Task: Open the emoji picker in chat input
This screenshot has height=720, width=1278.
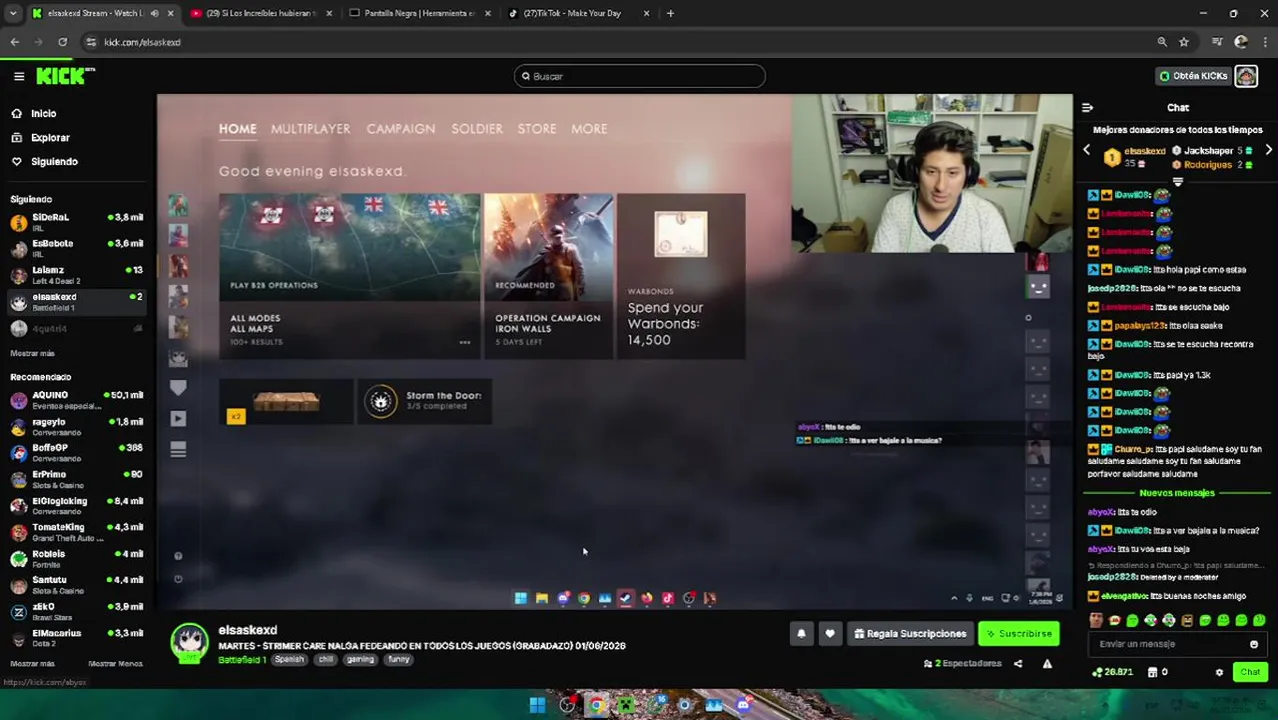Action: tap(1253, 644)
